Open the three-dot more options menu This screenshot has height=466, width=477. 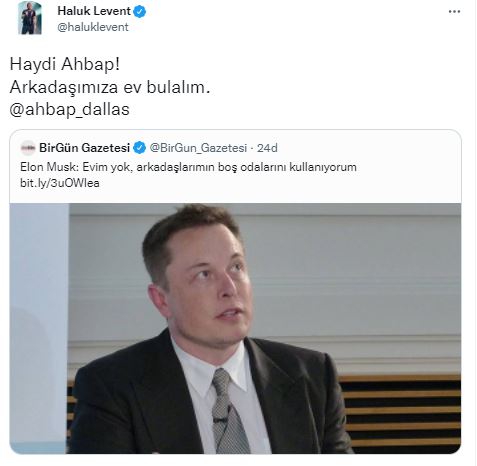[454, 12]
